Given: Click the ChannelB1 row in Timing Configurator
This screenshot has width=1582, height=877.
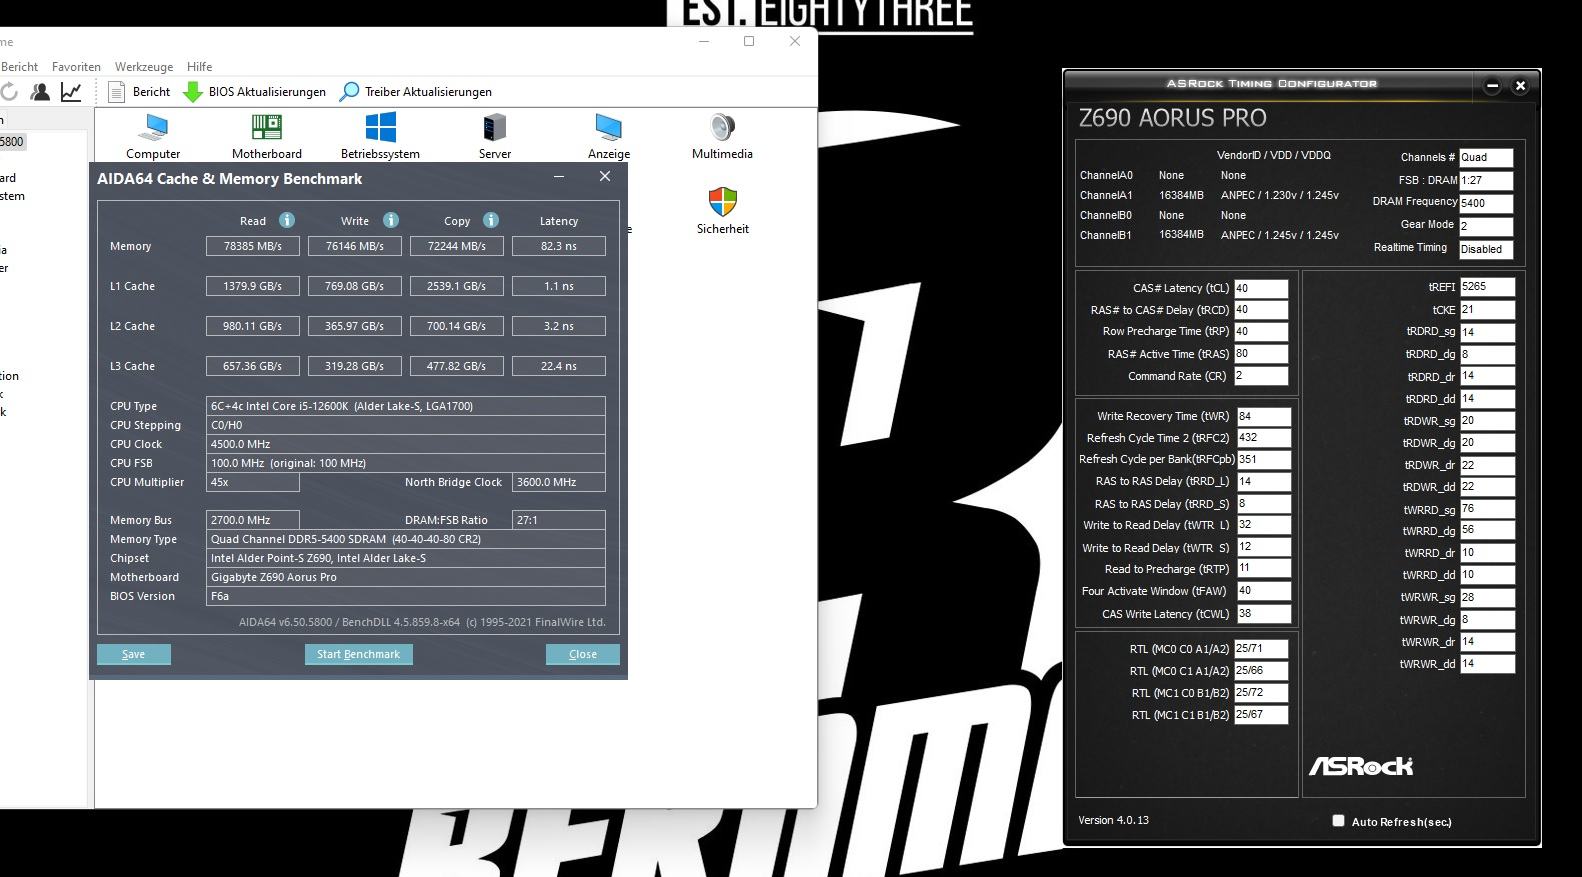Looking at the screenshot, I should (x=1209, y=235).
